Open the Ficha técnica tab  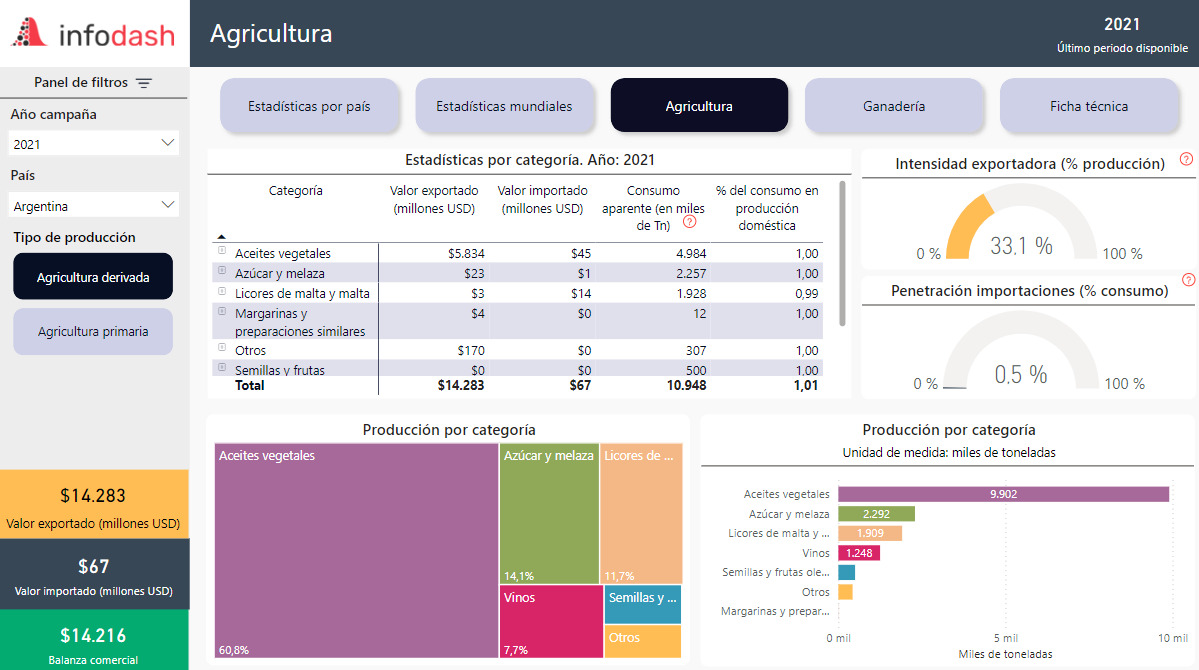pos(1089,106)
